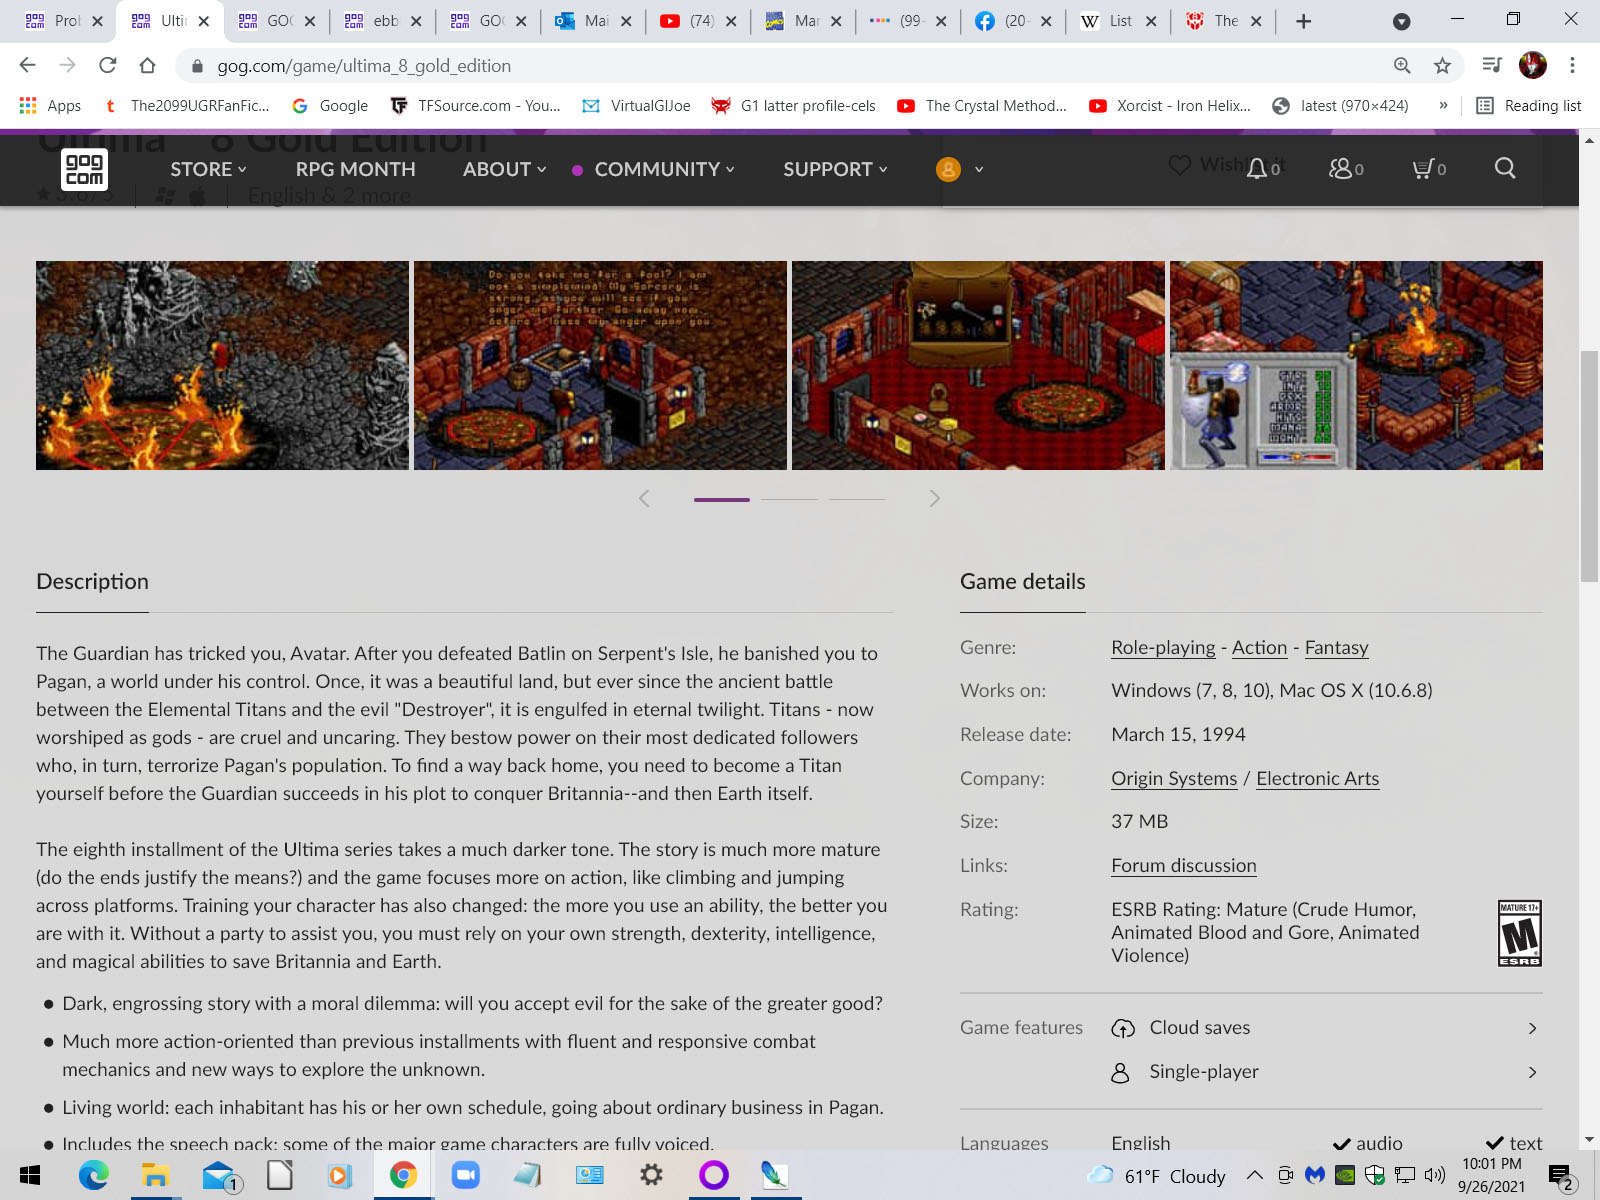Open the Role-playing genre link
This screenshot has height=1200, width=1600.
pyautogui.click(x=1163, y=647)
